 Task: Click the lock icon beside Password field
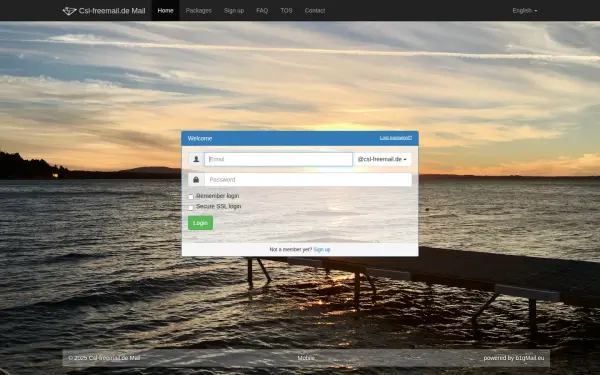tap(196, 179)
